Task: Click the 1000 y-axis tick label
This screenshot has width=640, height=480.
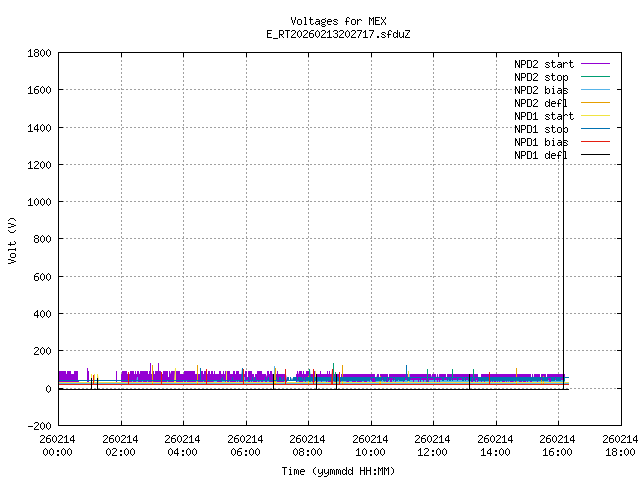Action: (x=40, y=201)
